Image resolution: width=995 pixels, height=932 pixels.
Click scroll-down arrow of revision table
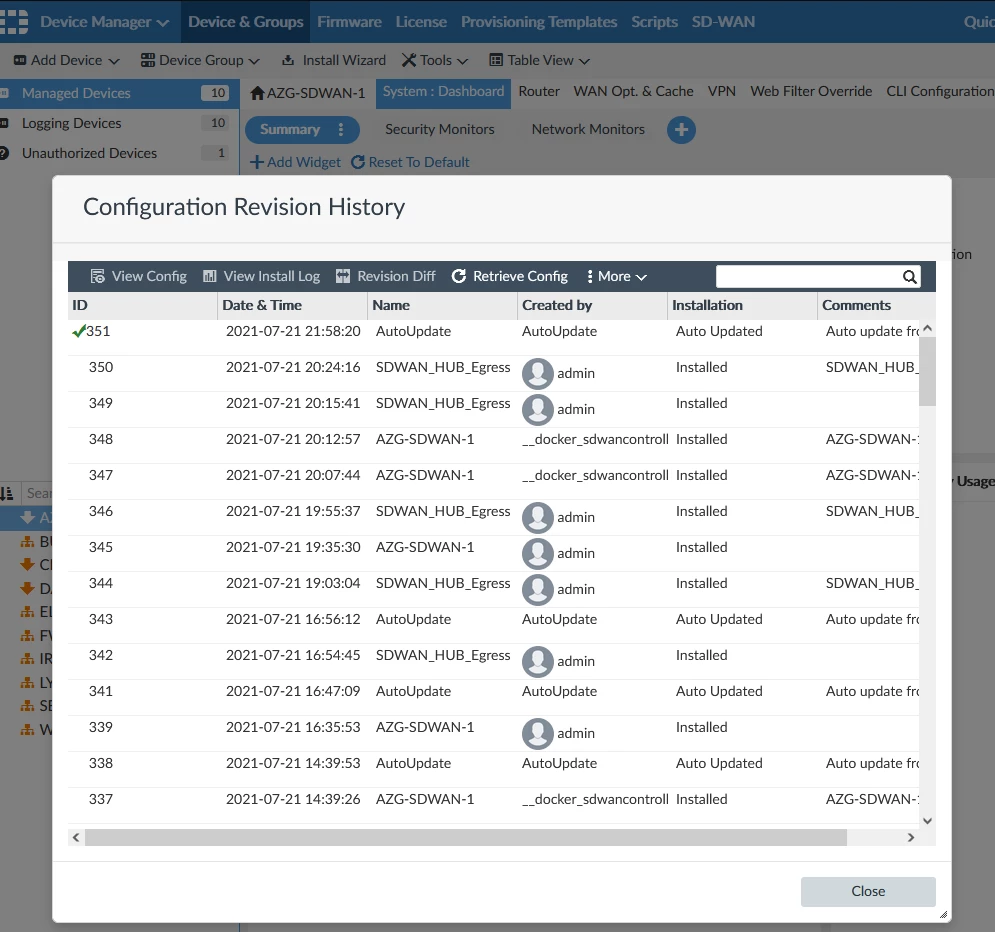coord(927,820)
